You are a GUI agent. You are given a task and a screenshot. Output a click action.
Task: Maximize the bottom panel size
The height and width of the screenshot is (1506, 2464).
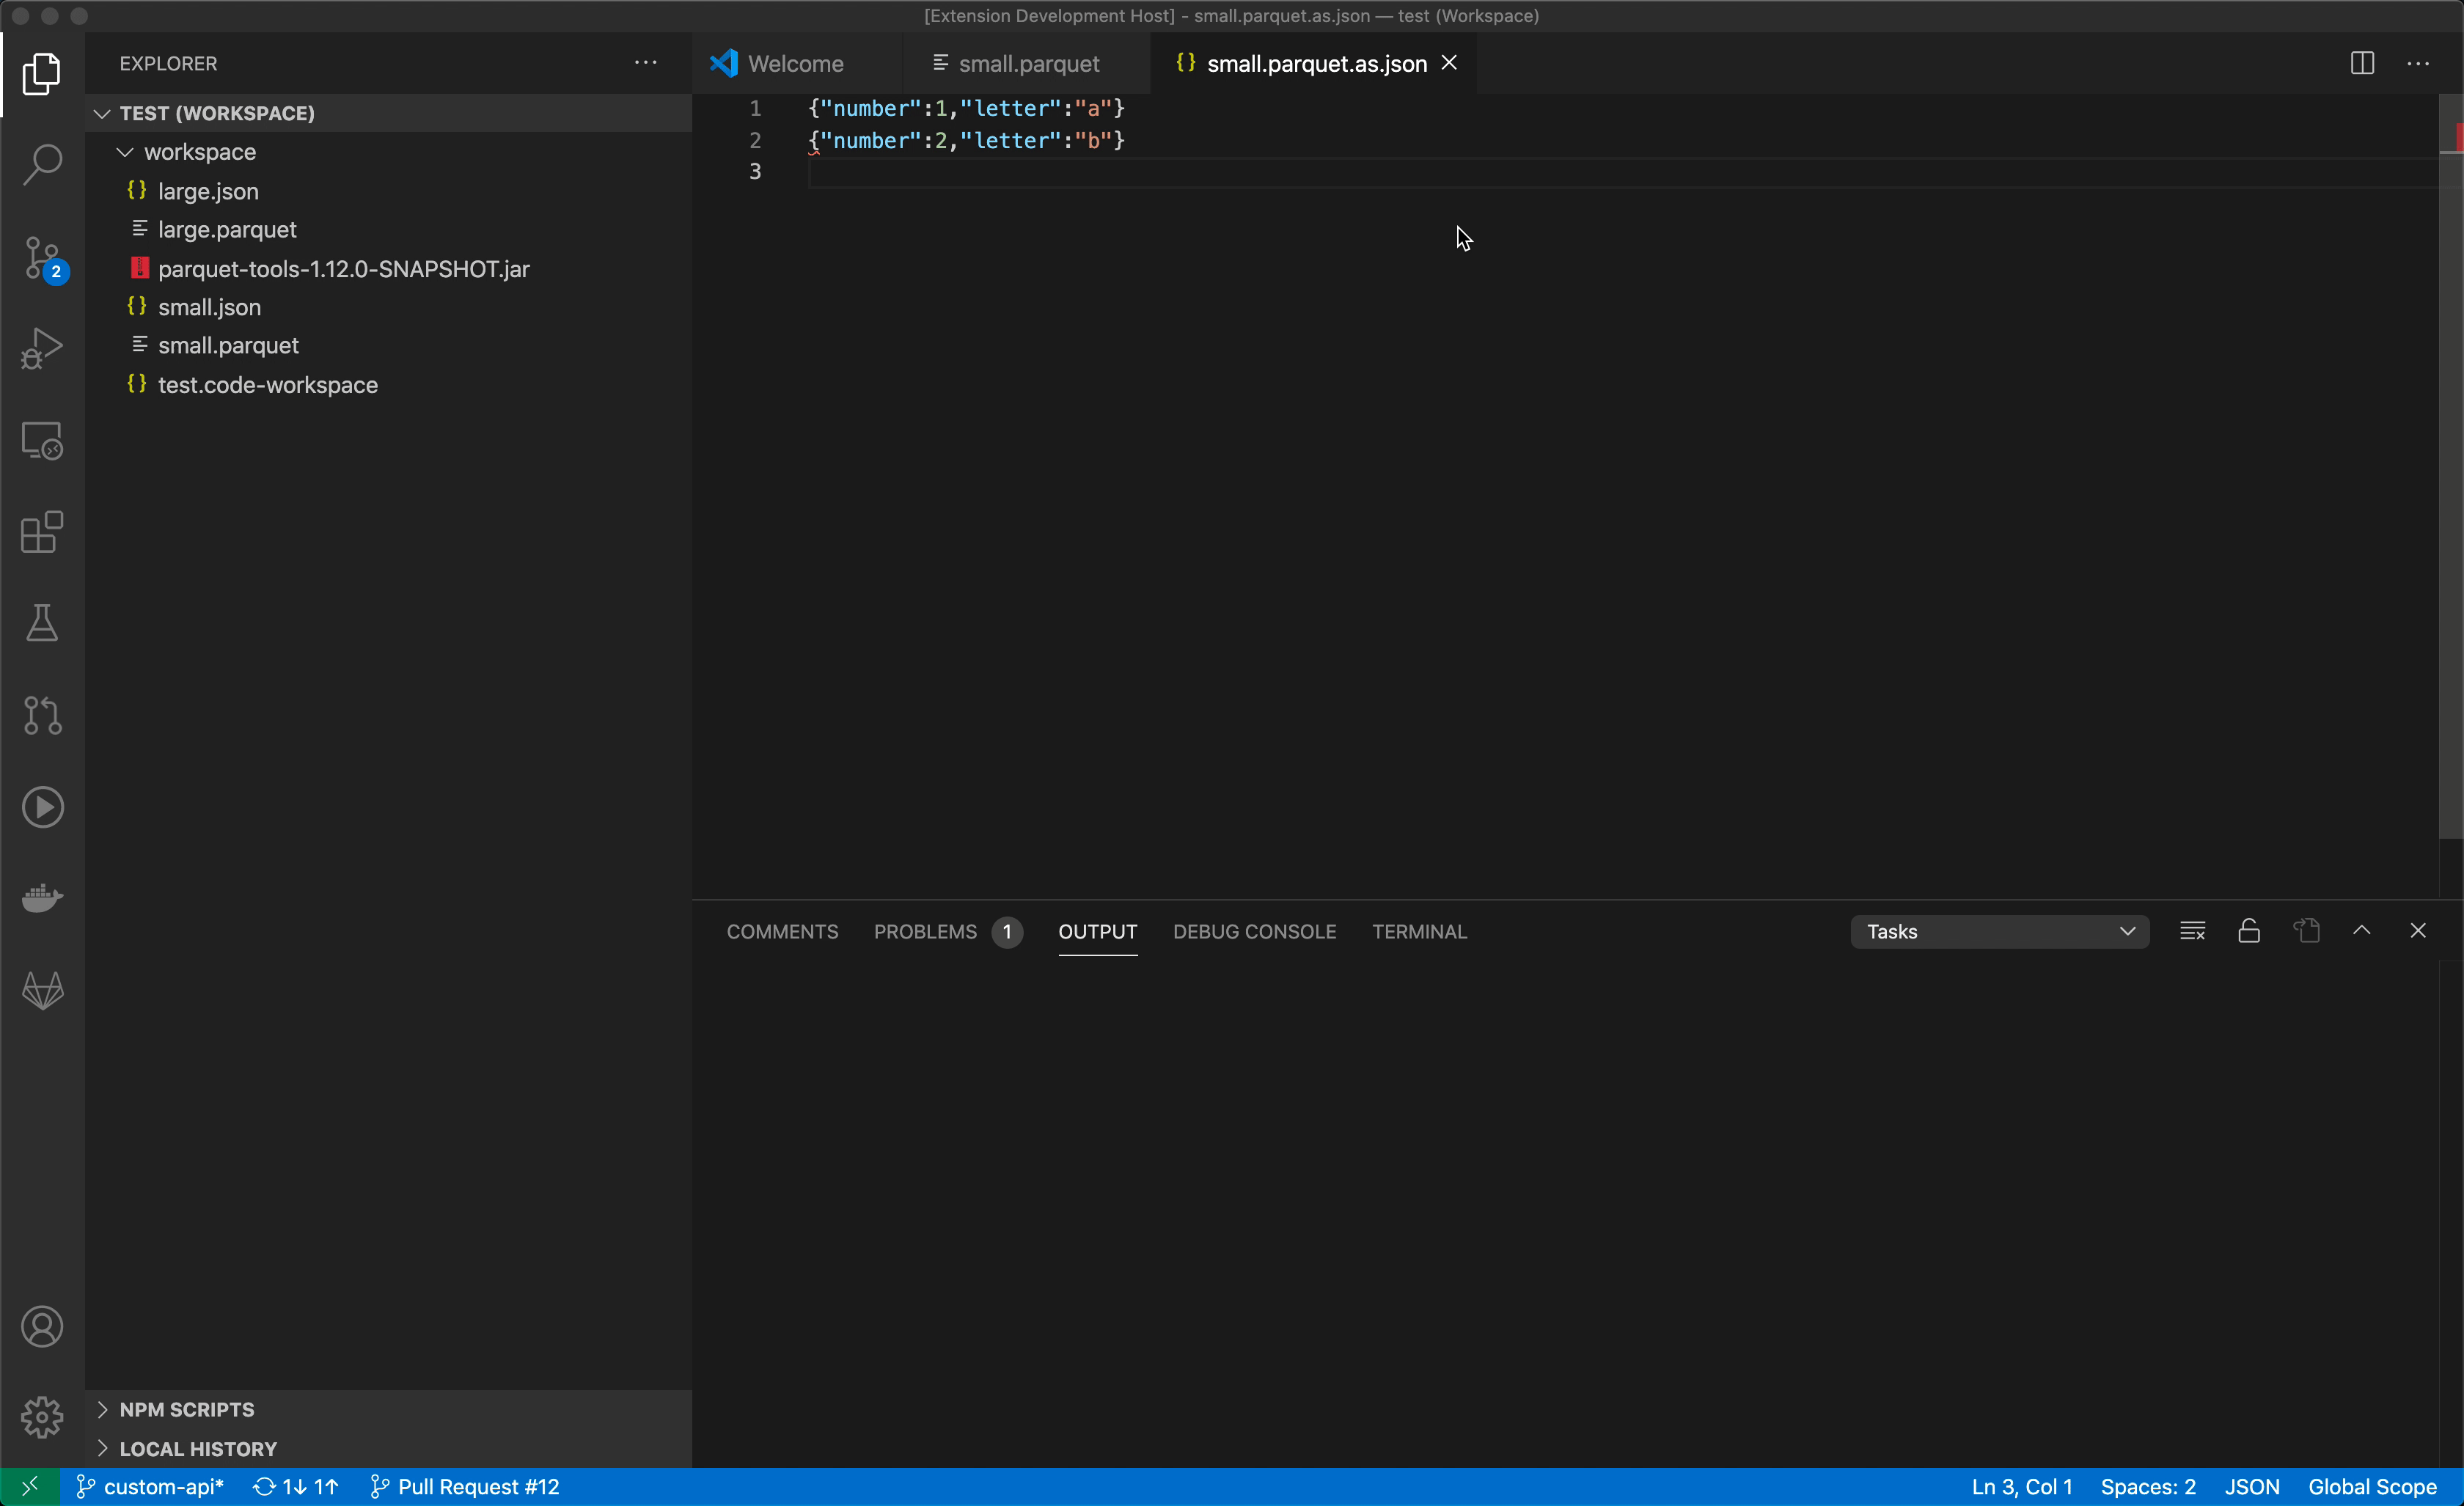pyautogui.click(x=2362, y=931)
